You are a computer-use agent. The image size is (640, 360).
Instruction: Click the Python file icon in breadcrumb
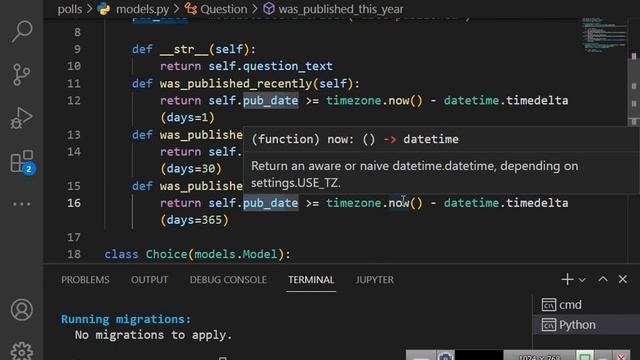coord(104,9)
